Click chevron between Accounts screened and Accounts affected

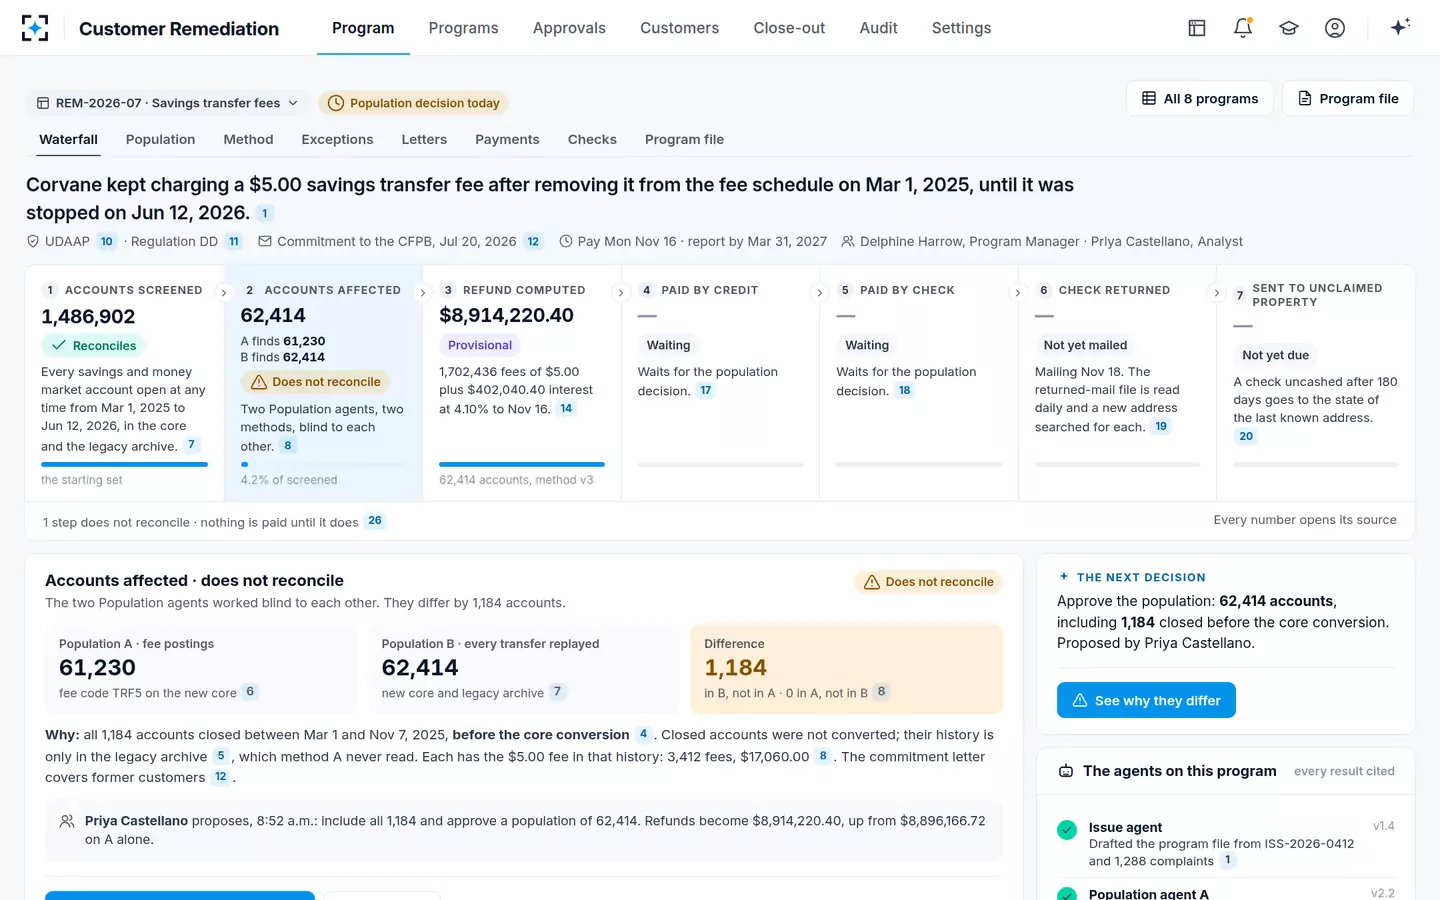224,293
